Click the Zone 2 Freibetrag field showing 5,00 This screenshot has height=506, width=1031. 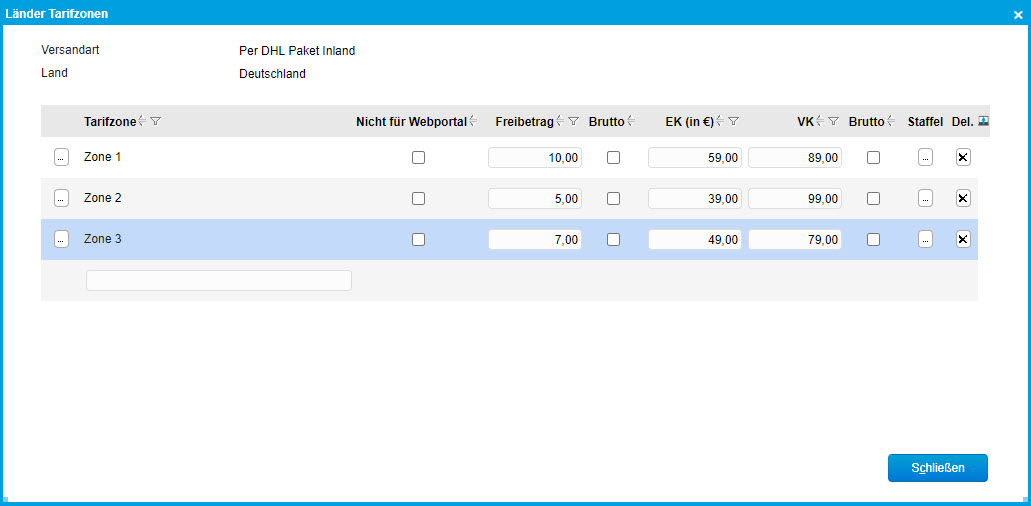pyautogui.click(x=535, y=198)
